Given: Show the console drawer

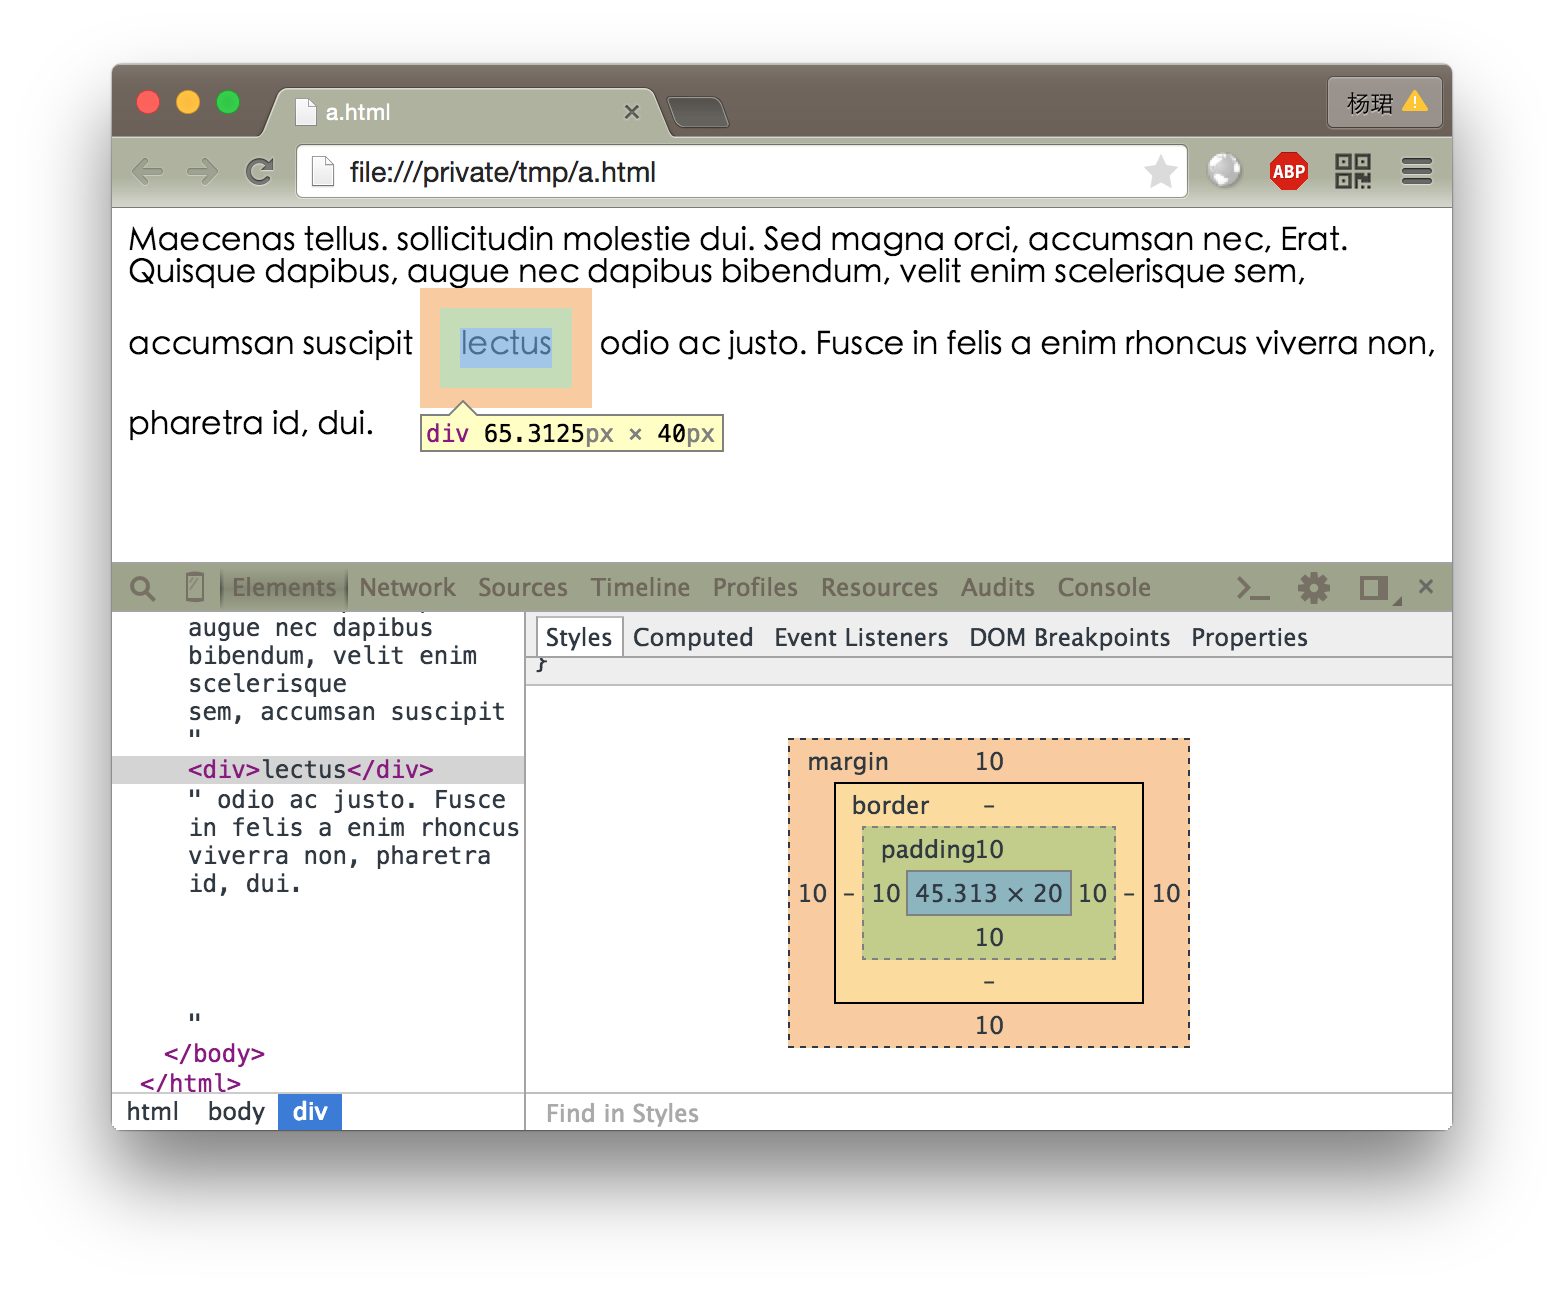Looking at the screenshot, I should pyautogui.click(x=1252, y=588).
